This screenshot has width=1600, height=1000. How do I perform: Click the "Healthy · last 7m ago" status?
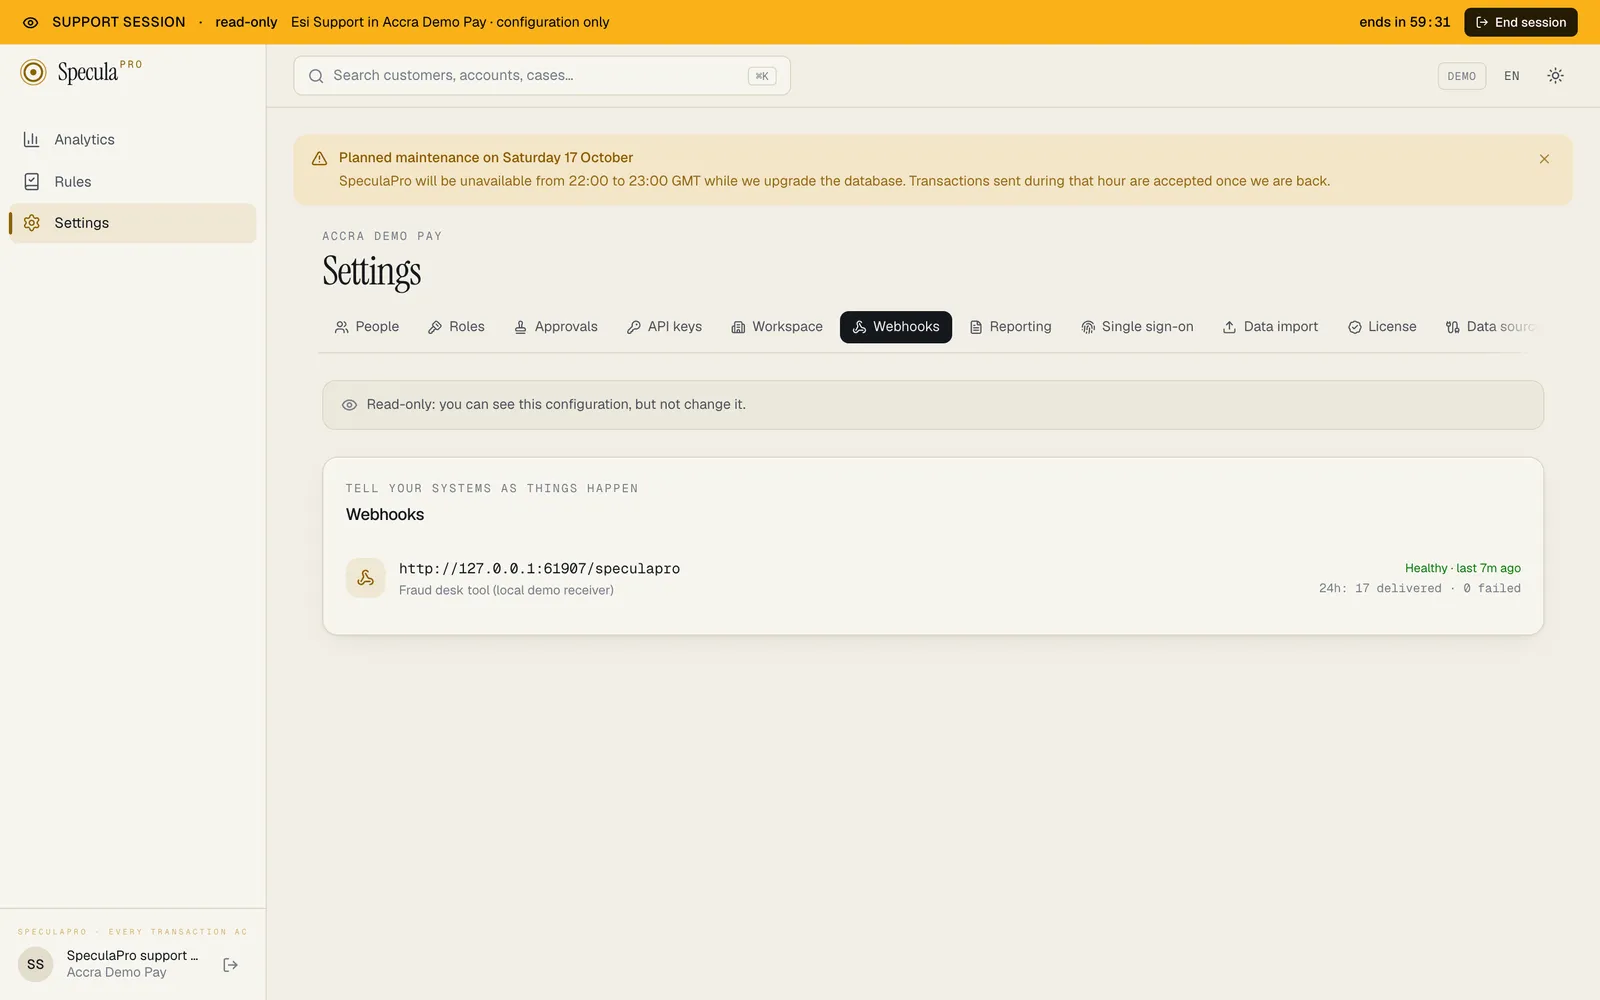pyautogui.click(x=1463, y=568)
